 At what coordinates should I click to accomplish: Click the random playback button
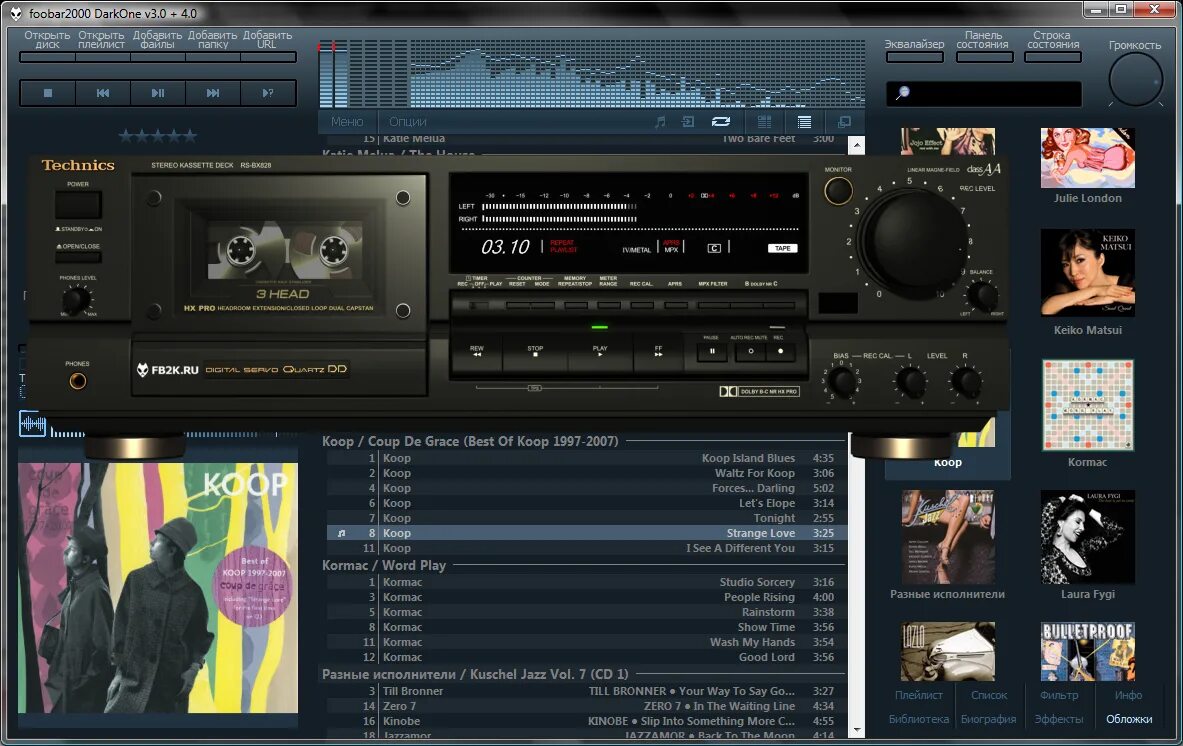268,93
